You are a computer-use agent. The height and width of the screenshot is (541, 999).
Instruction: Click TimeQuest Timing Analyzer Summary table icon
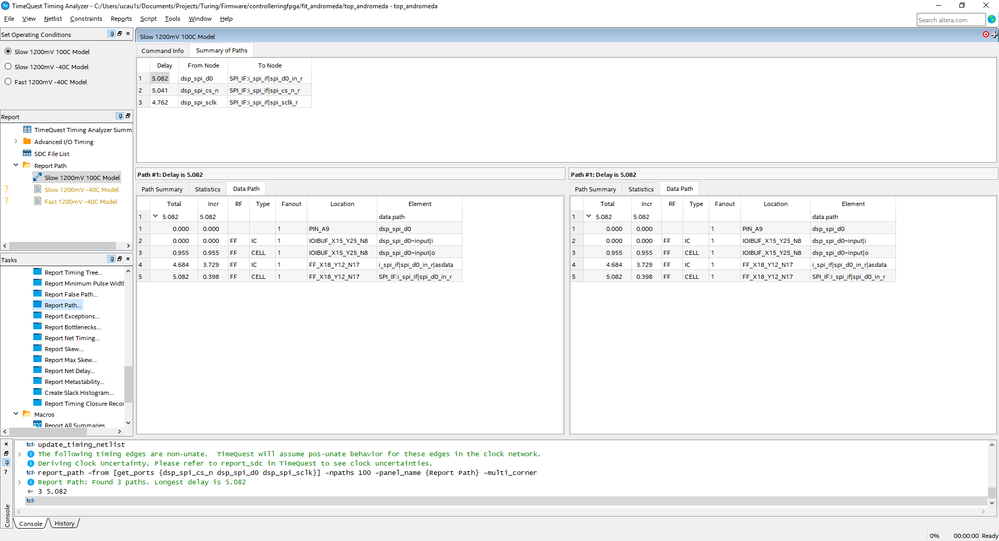(x=28, y=130)
